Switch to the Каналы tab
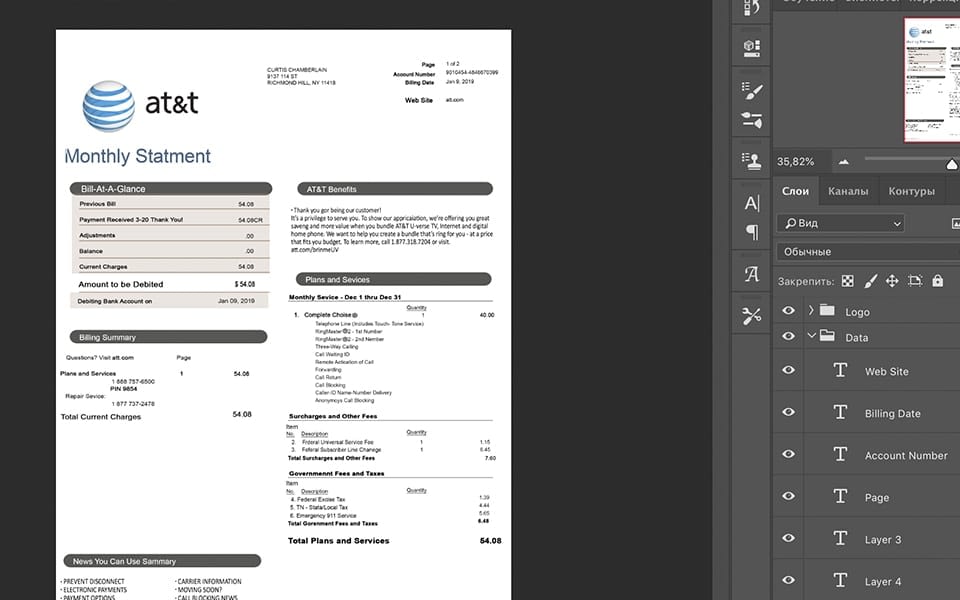960x600 pixels. [x=848, y=191]
